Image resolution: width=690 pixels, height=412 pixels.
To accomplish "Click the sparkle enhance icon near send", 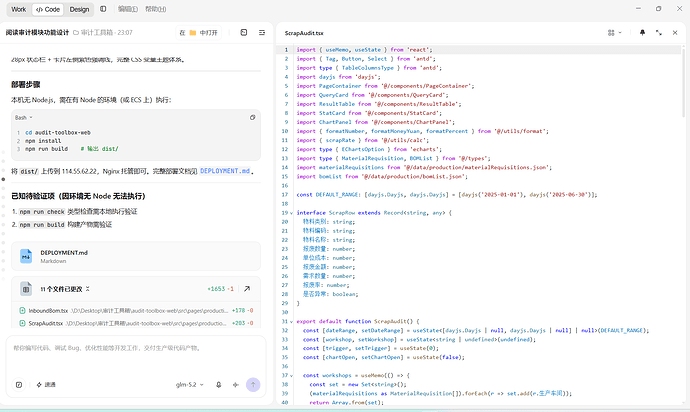I will [236, 385].
